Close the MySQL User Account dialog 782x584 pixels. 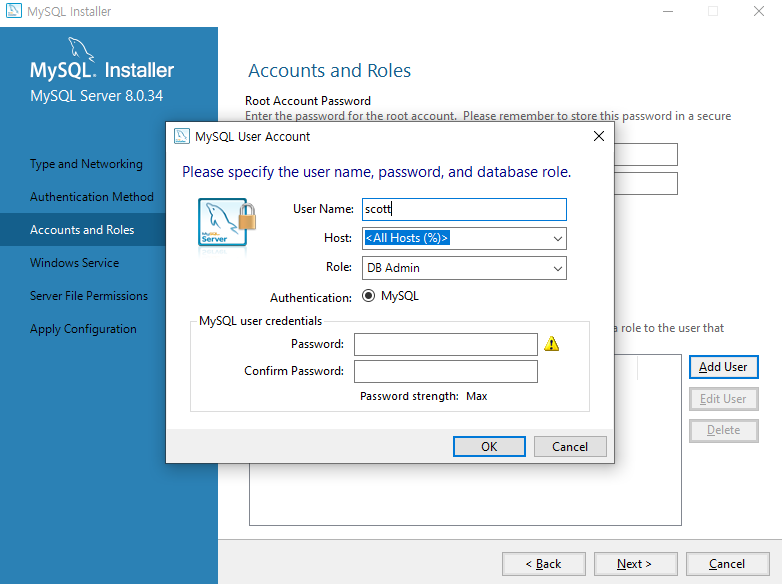pyautogui.click(x=598, y=136)
